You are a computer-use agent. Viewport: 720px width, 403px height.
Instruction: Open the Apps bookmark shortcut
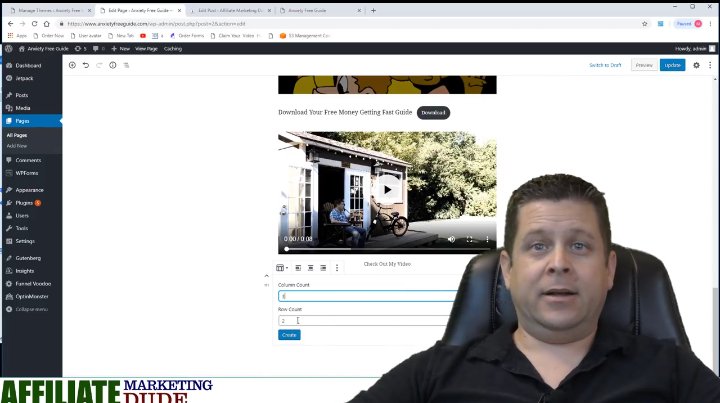click(x=17, y=35)
